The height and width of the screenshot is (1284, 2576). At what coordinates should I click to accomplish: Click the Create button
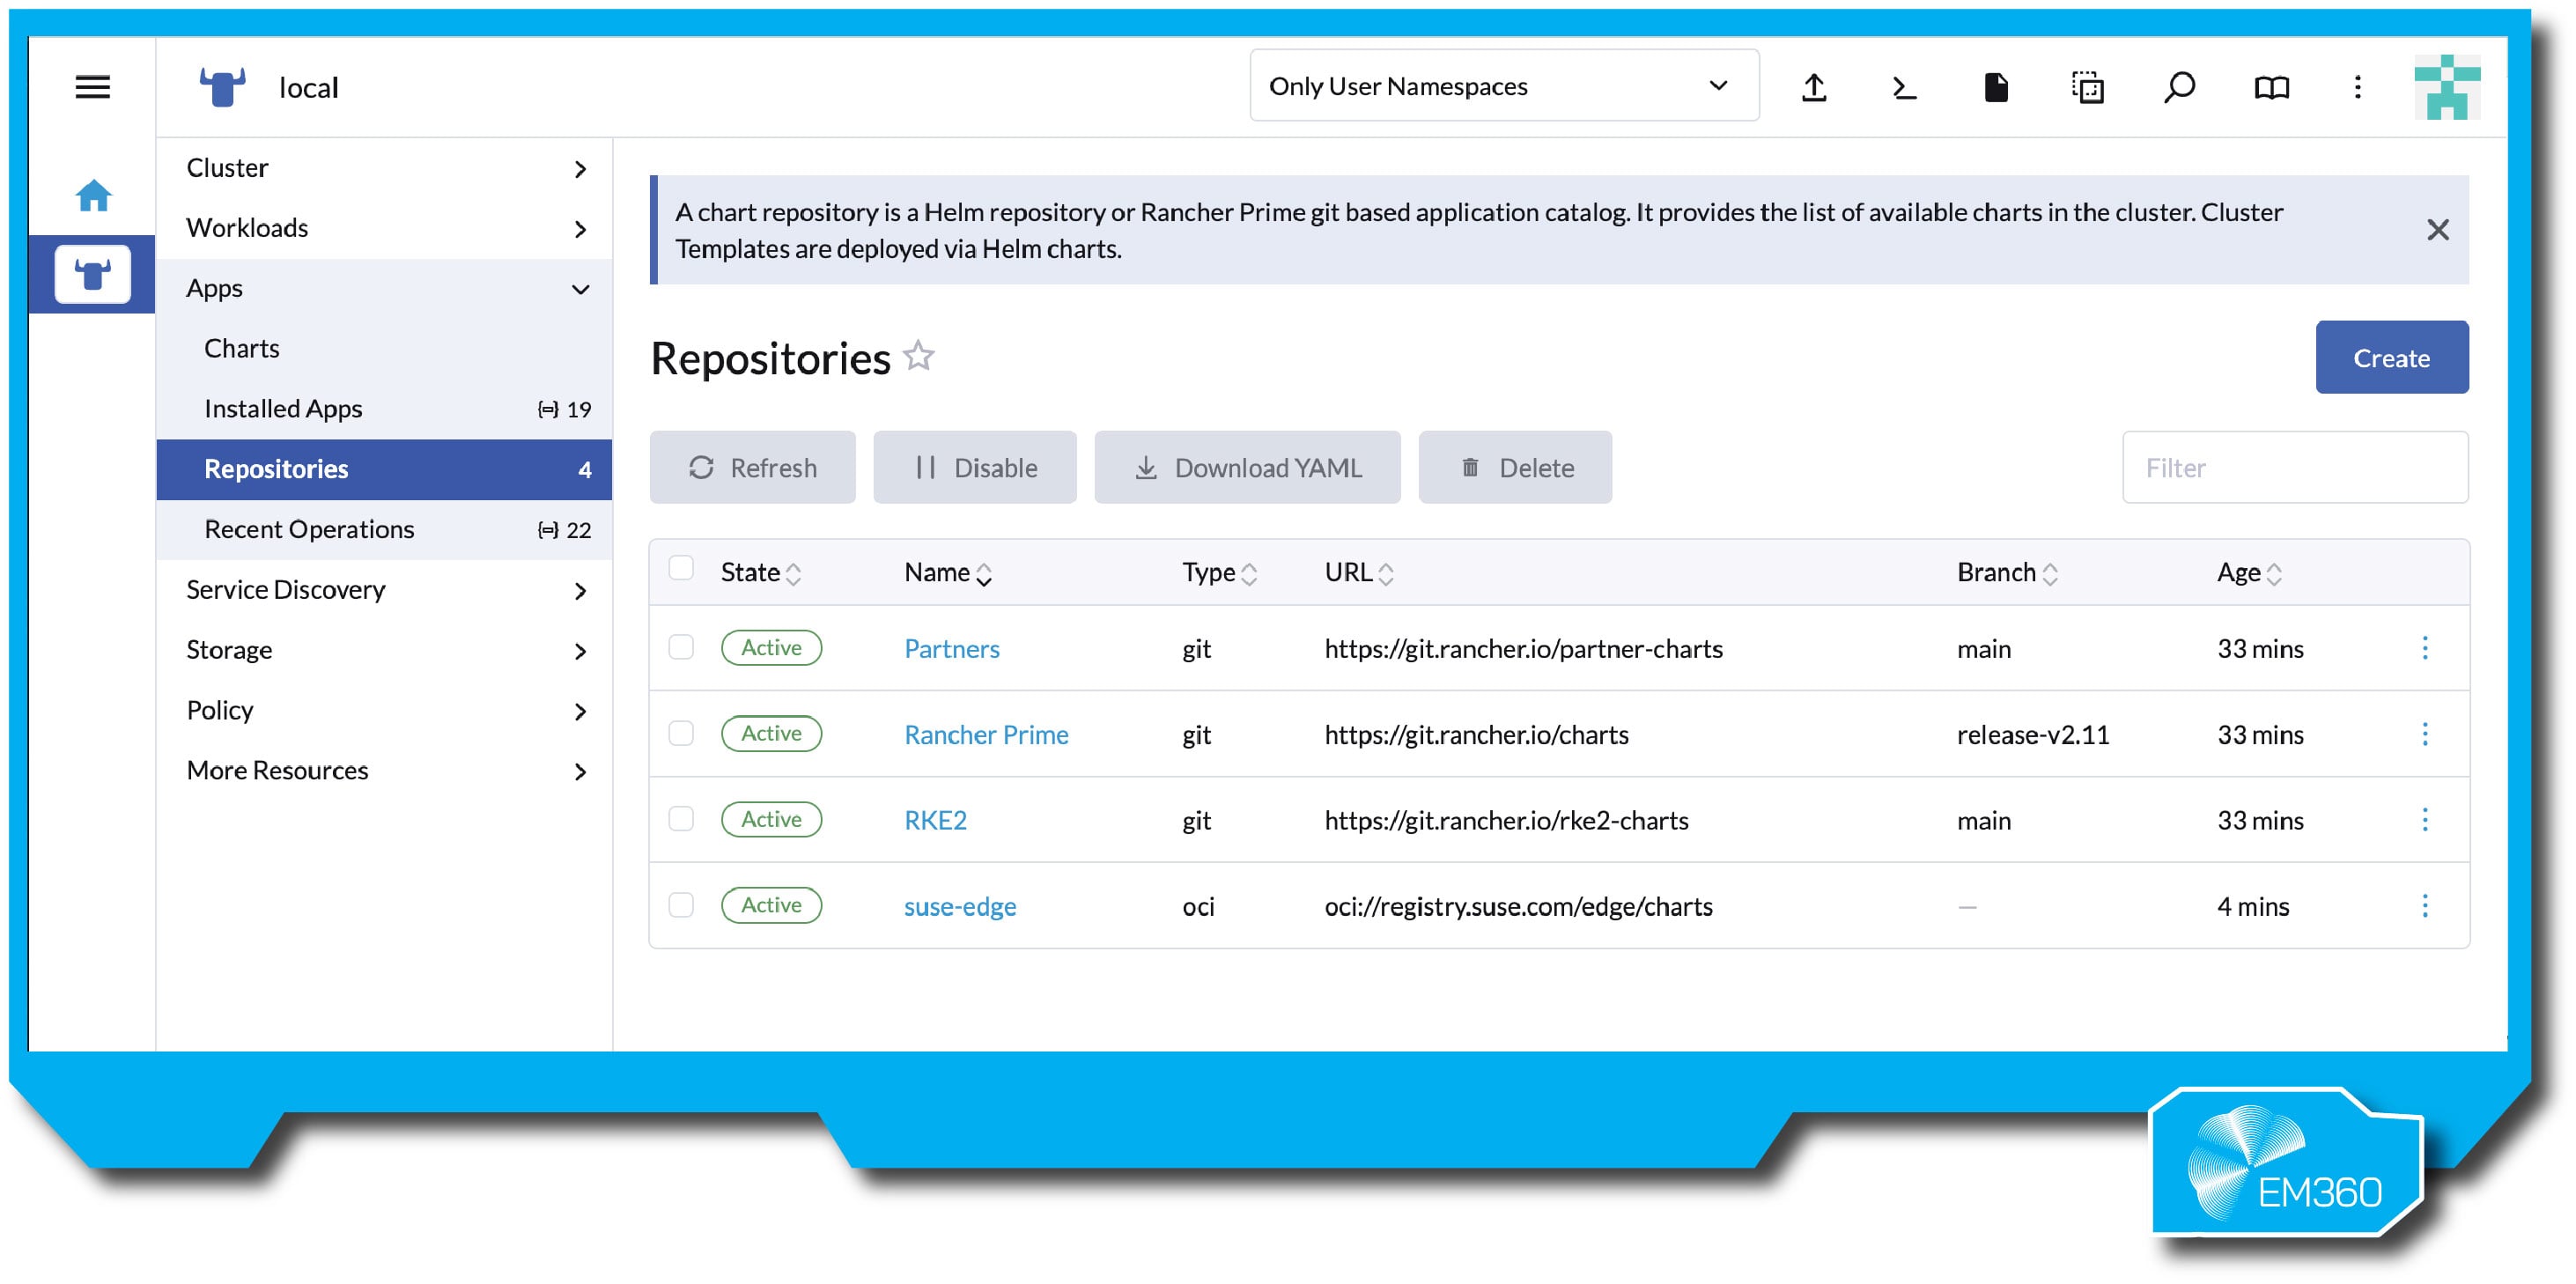pos(2391,357)
